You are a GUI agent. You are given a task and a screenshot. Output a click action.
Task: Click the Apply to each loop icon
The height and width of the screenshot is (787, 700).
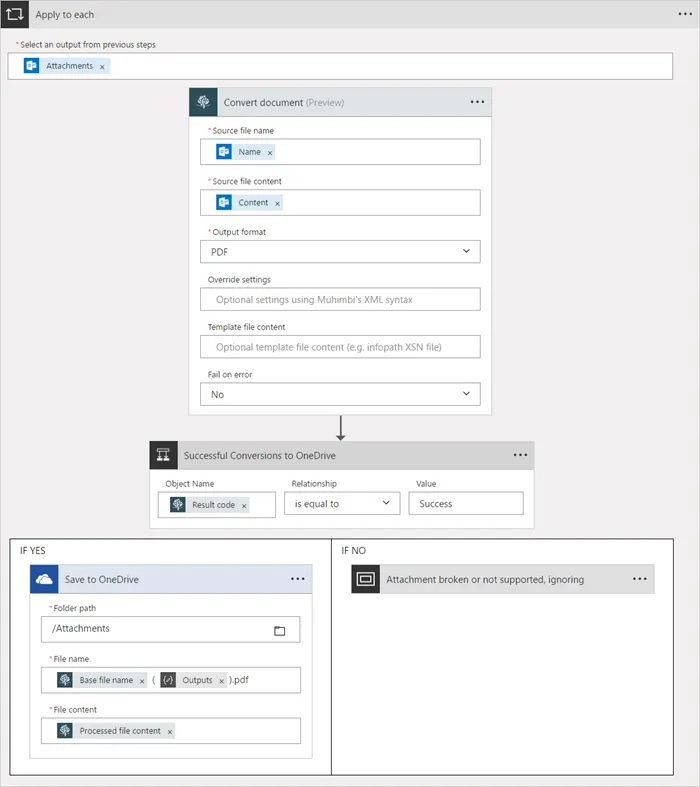pos(14,14)
